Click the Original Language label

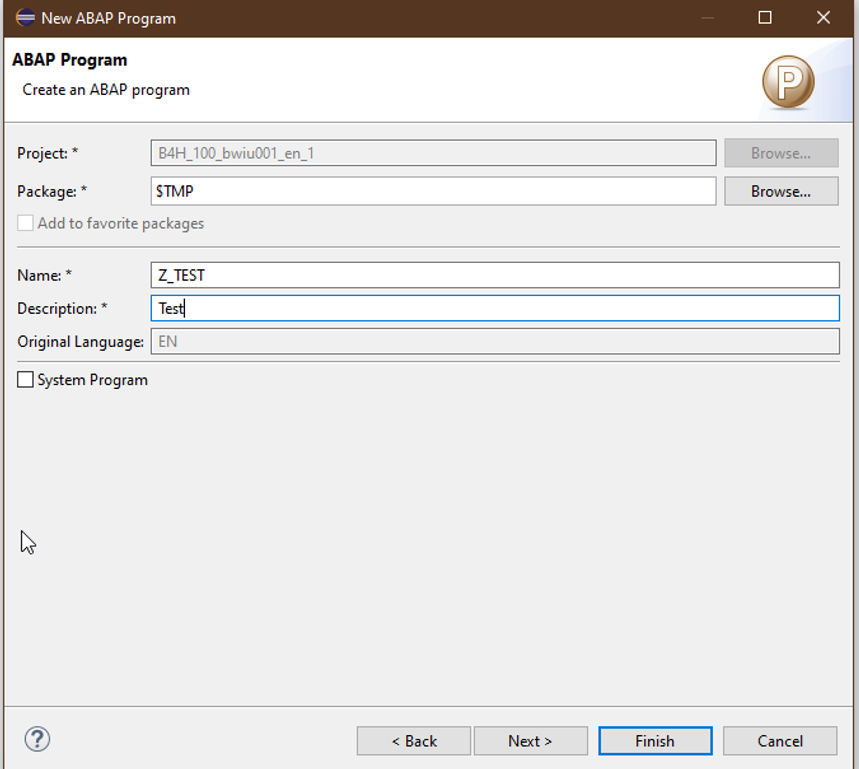[x=81, y=342]
